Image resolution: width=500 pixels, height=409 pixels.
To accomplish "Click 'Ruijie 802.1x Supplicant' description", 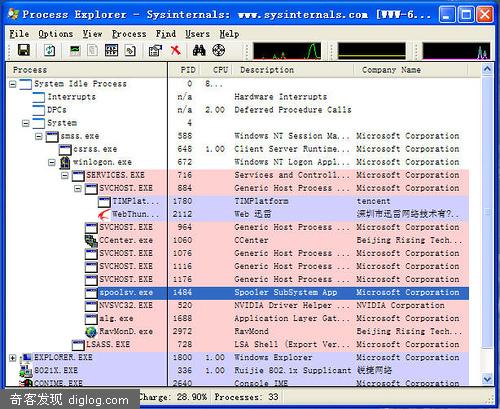I will tap(293, 371).
